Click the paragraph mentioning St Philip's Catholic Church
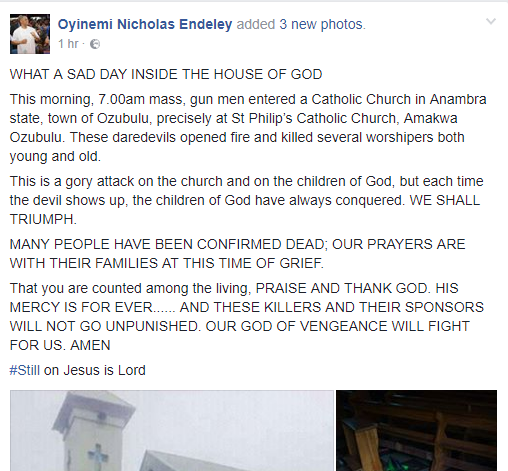Screen dimensions: 508x471 tap(248, 128)
